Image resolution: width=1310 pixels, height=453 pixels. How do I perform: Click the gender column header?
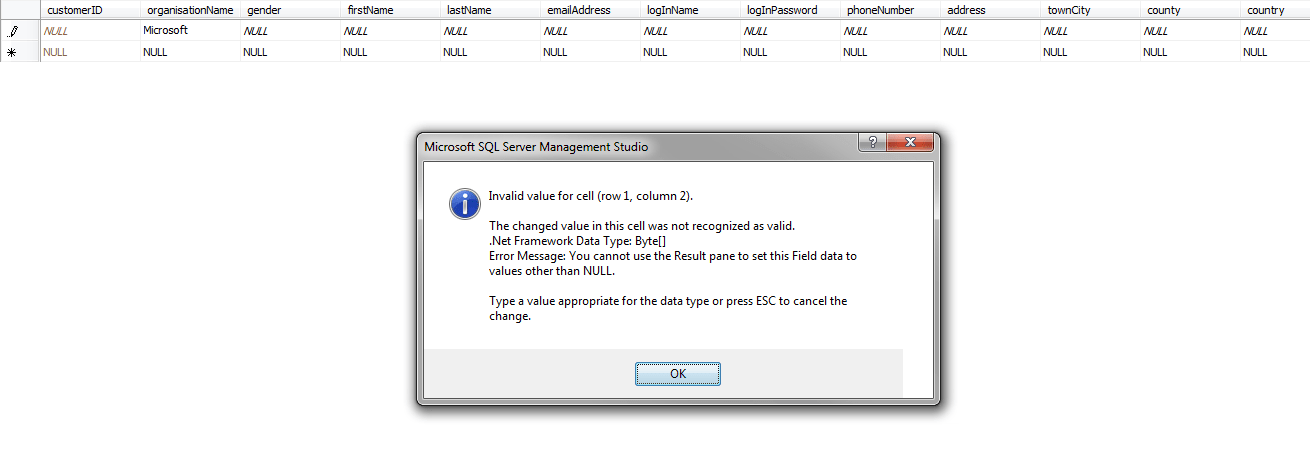pos(264,10)
